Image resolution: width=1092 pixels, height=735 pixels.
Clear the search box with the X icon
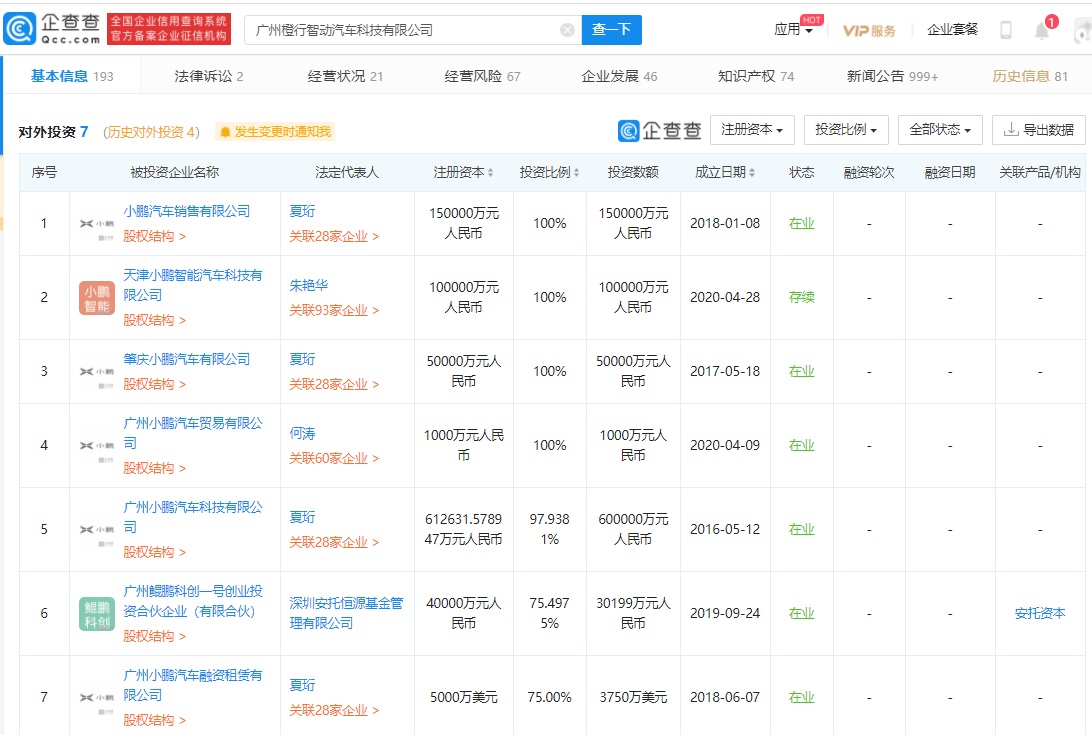tap(568, 30)
